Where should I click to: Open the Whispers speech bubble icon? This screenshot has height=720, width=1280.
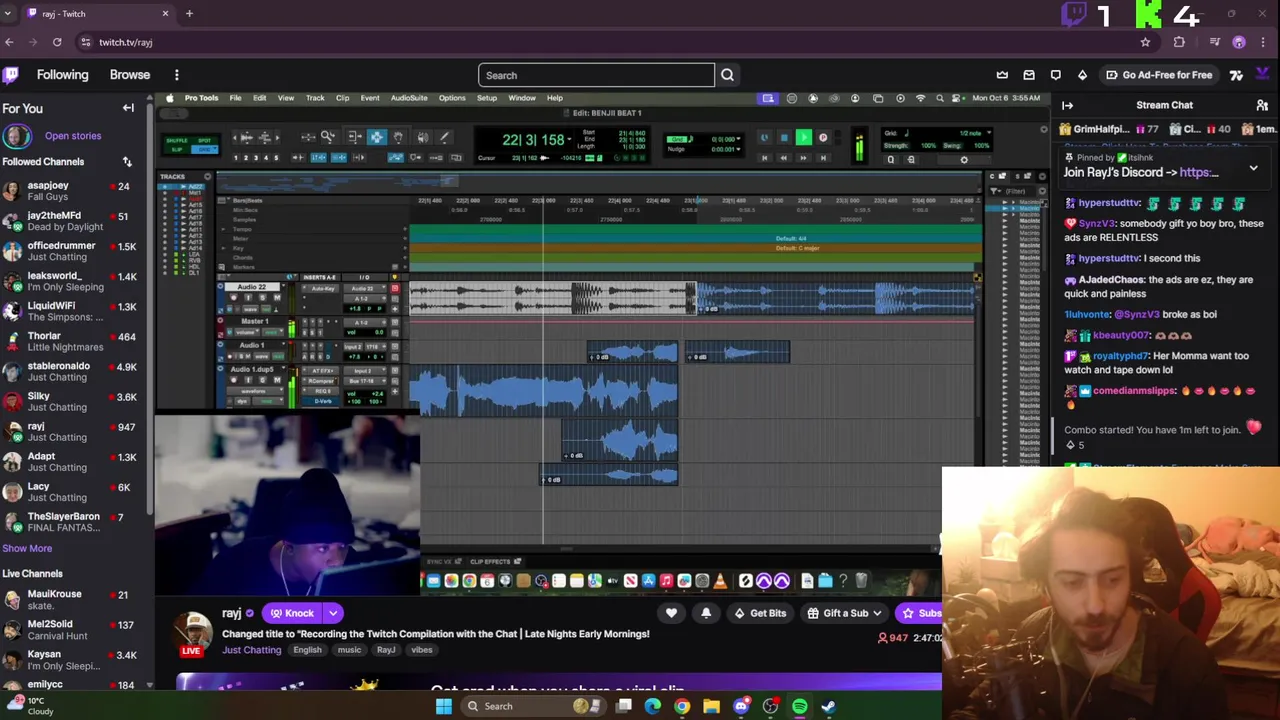click(1056, 75)
